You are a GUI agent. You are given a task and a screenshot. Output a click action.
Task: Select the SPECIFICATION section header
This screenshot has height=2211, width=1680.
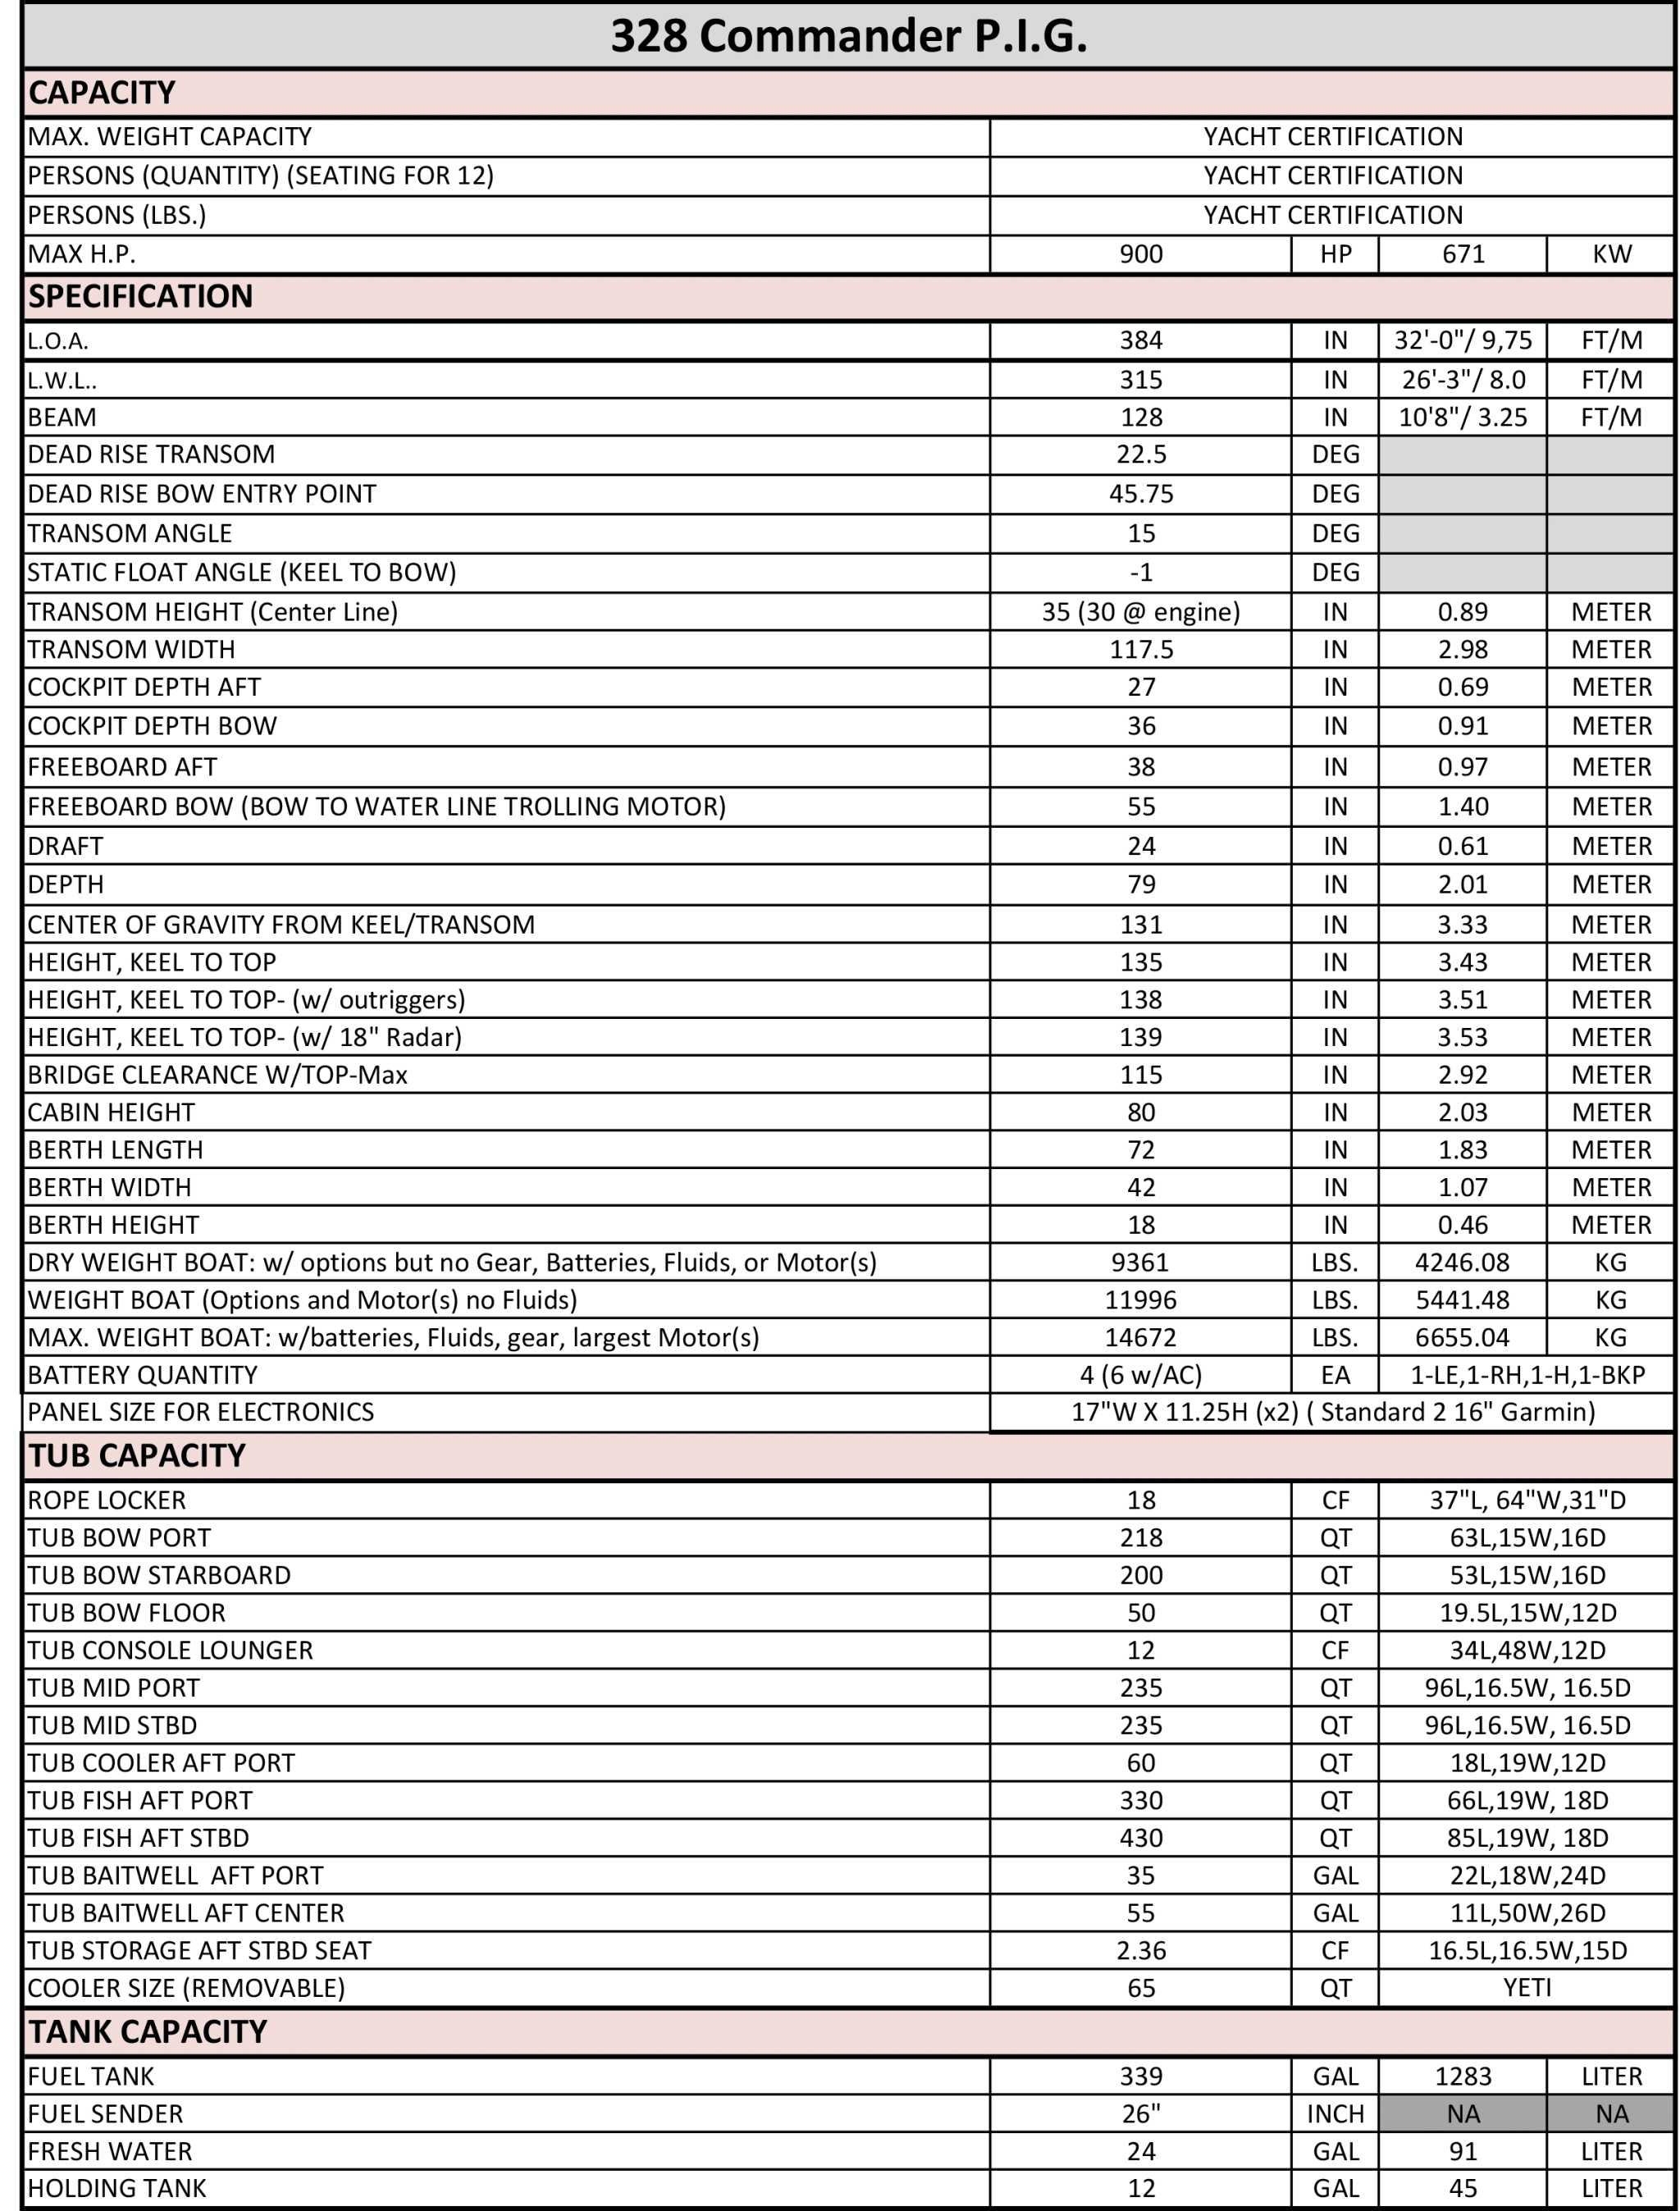pyautogui.click(x=848, y=297)
